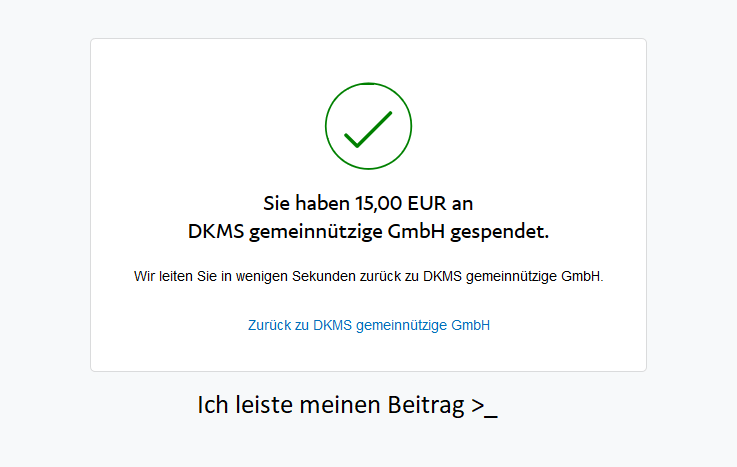Open the Zurück zu DKMS gemeinnützige GmbH link
Viewport: 737px width, 467px height.
click(369, 325)
